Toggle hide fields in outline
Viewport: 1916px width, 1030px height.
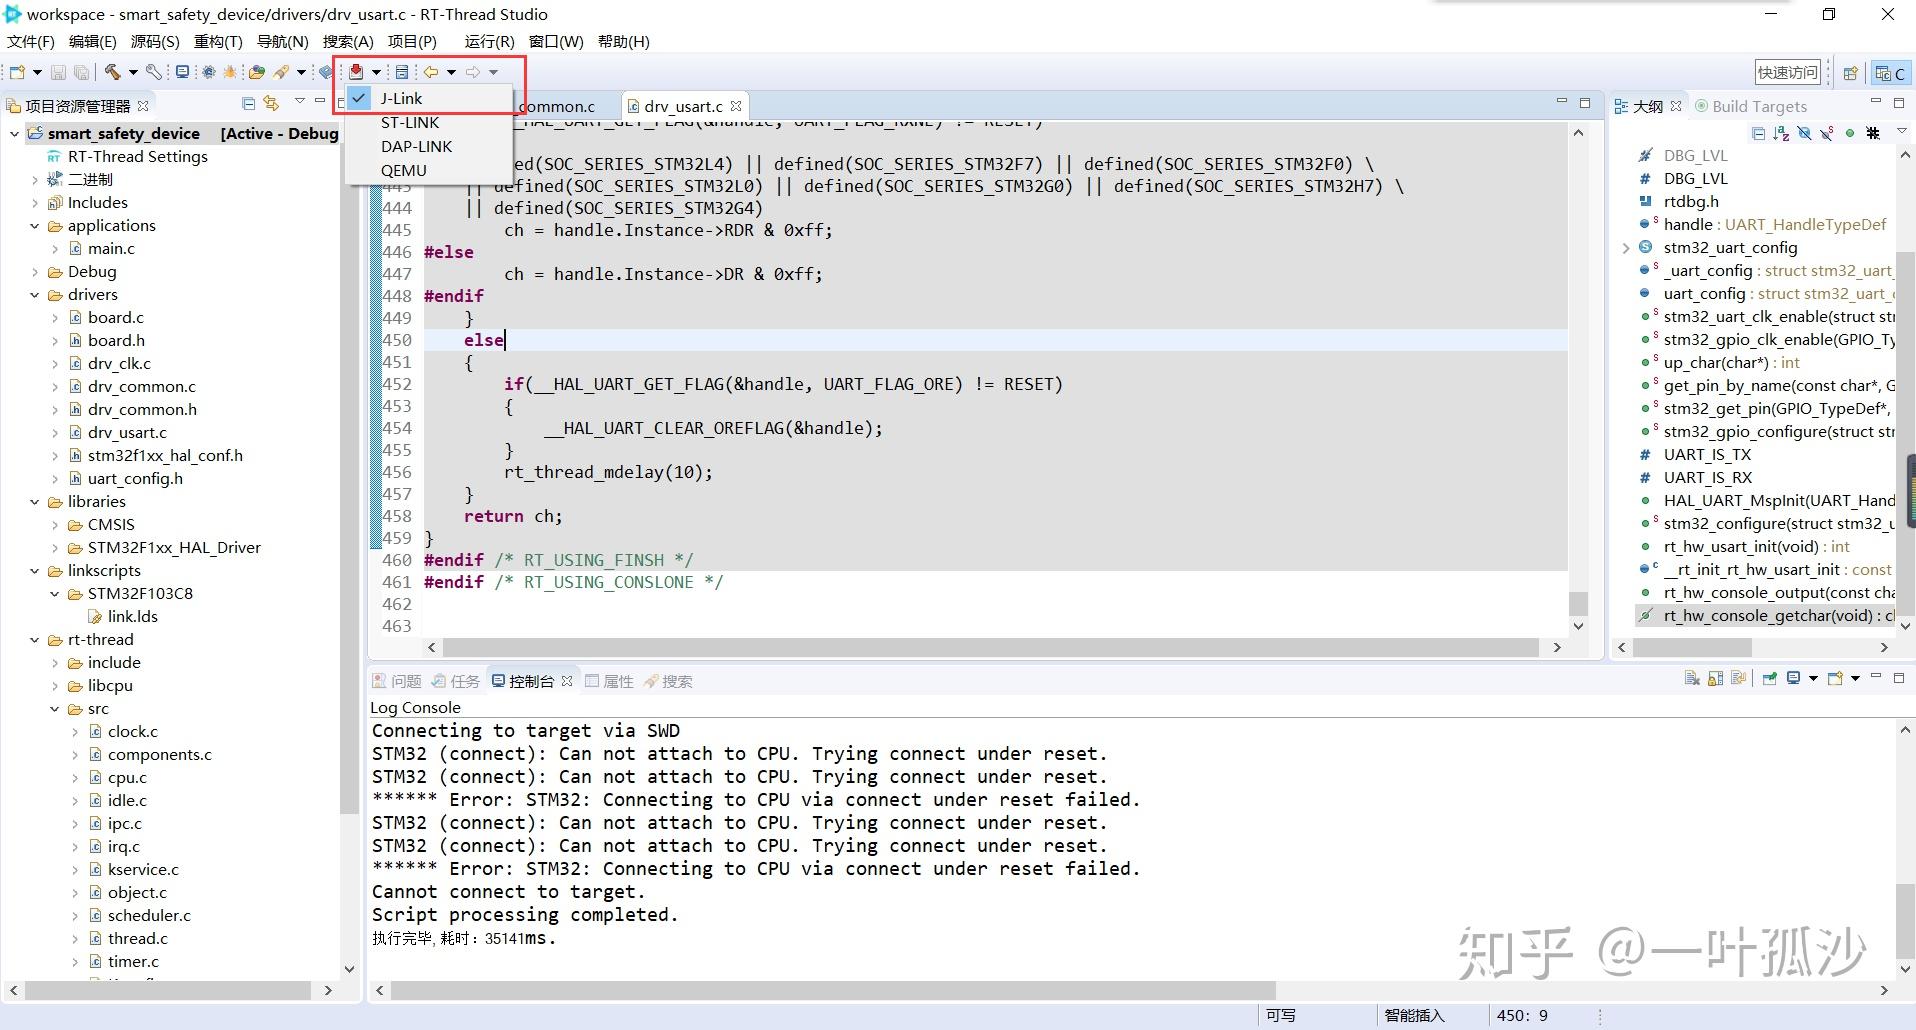1804,133
